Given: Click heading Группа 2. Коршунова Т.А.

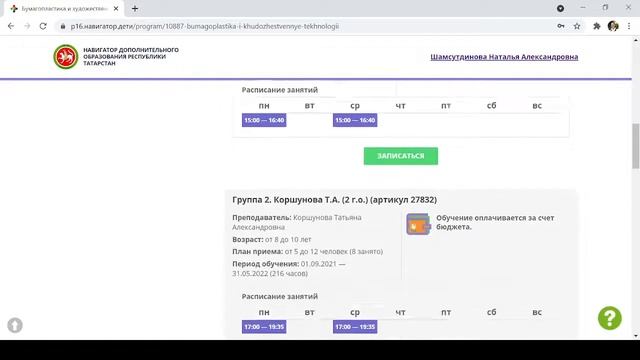Looking at the screenshot, I should tap(334, 200).
